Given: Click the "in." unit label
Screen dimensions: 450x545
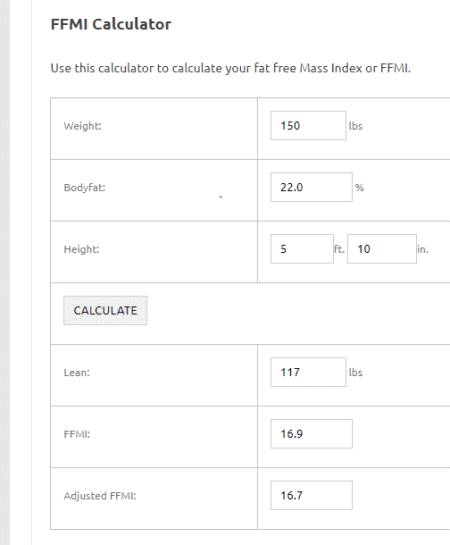Looking at the screenshot, I should click(x=423, y=249).
